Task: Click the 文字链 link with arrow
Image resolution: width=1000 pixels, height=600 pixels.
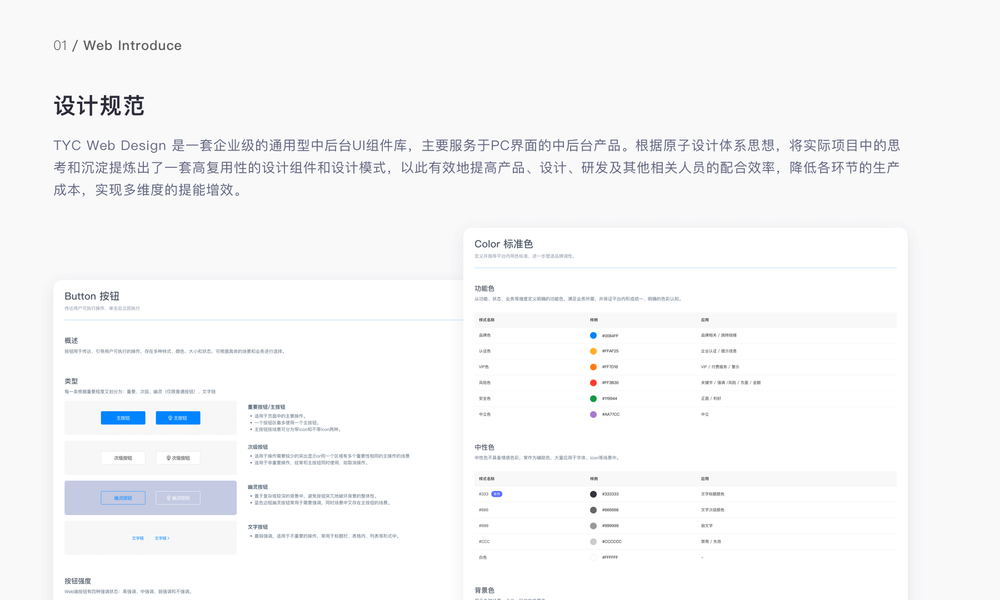Action: 162,538
